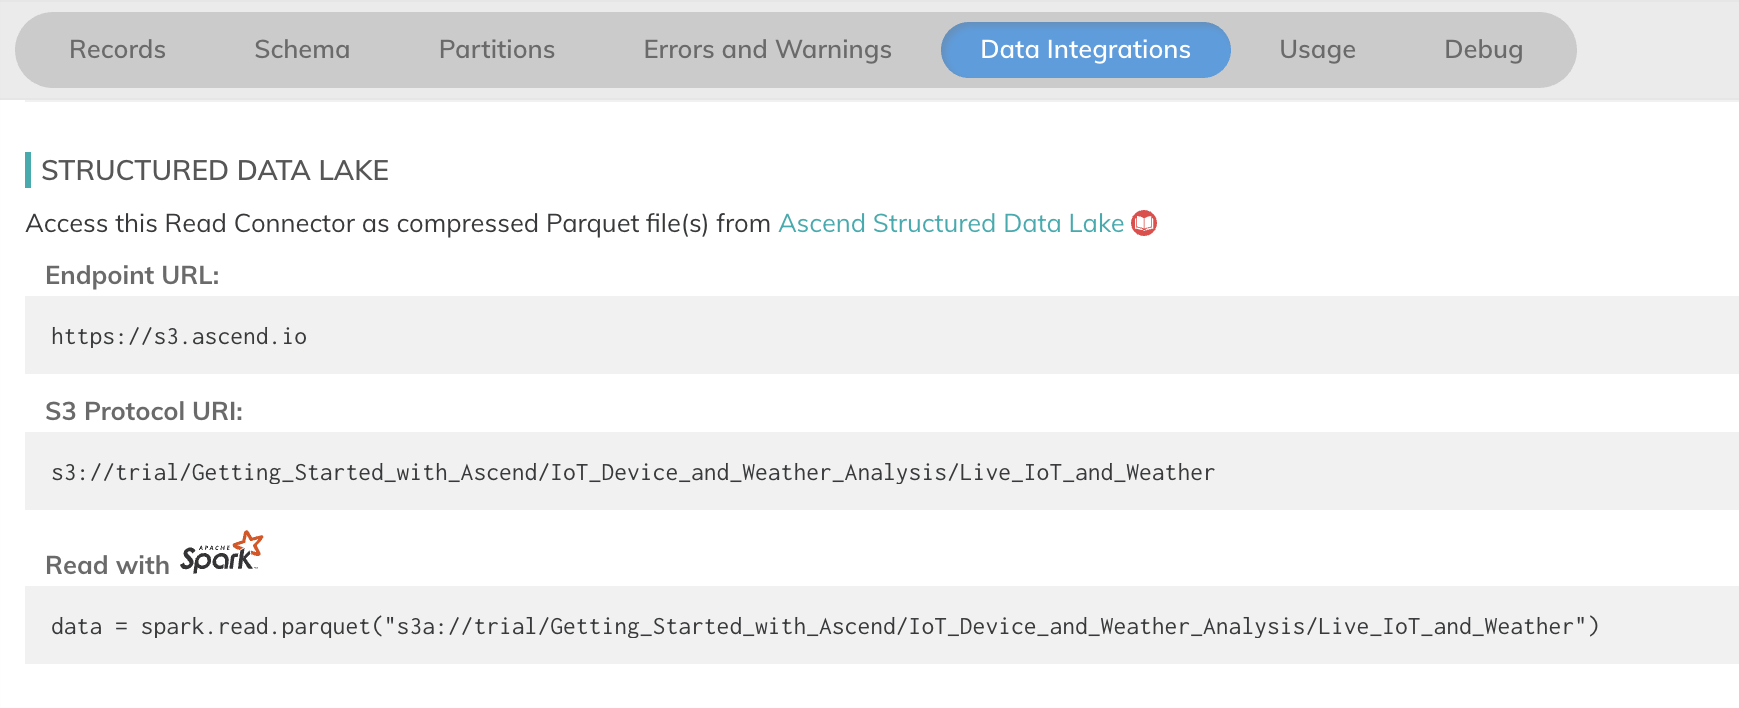Select the https://s3.ascend.io endpoint URL text

click(x=179, y=336)
